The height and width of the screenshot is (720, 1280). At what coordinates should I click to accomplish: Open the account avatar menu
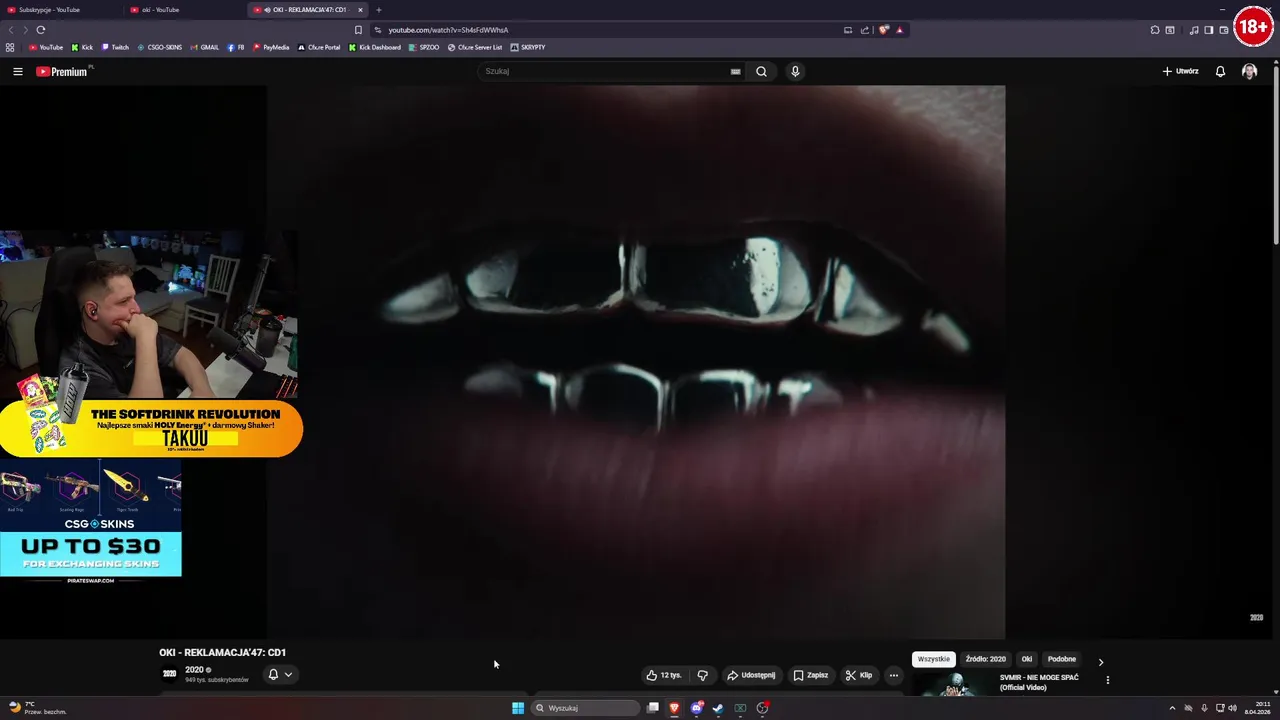pos(1249,71)
